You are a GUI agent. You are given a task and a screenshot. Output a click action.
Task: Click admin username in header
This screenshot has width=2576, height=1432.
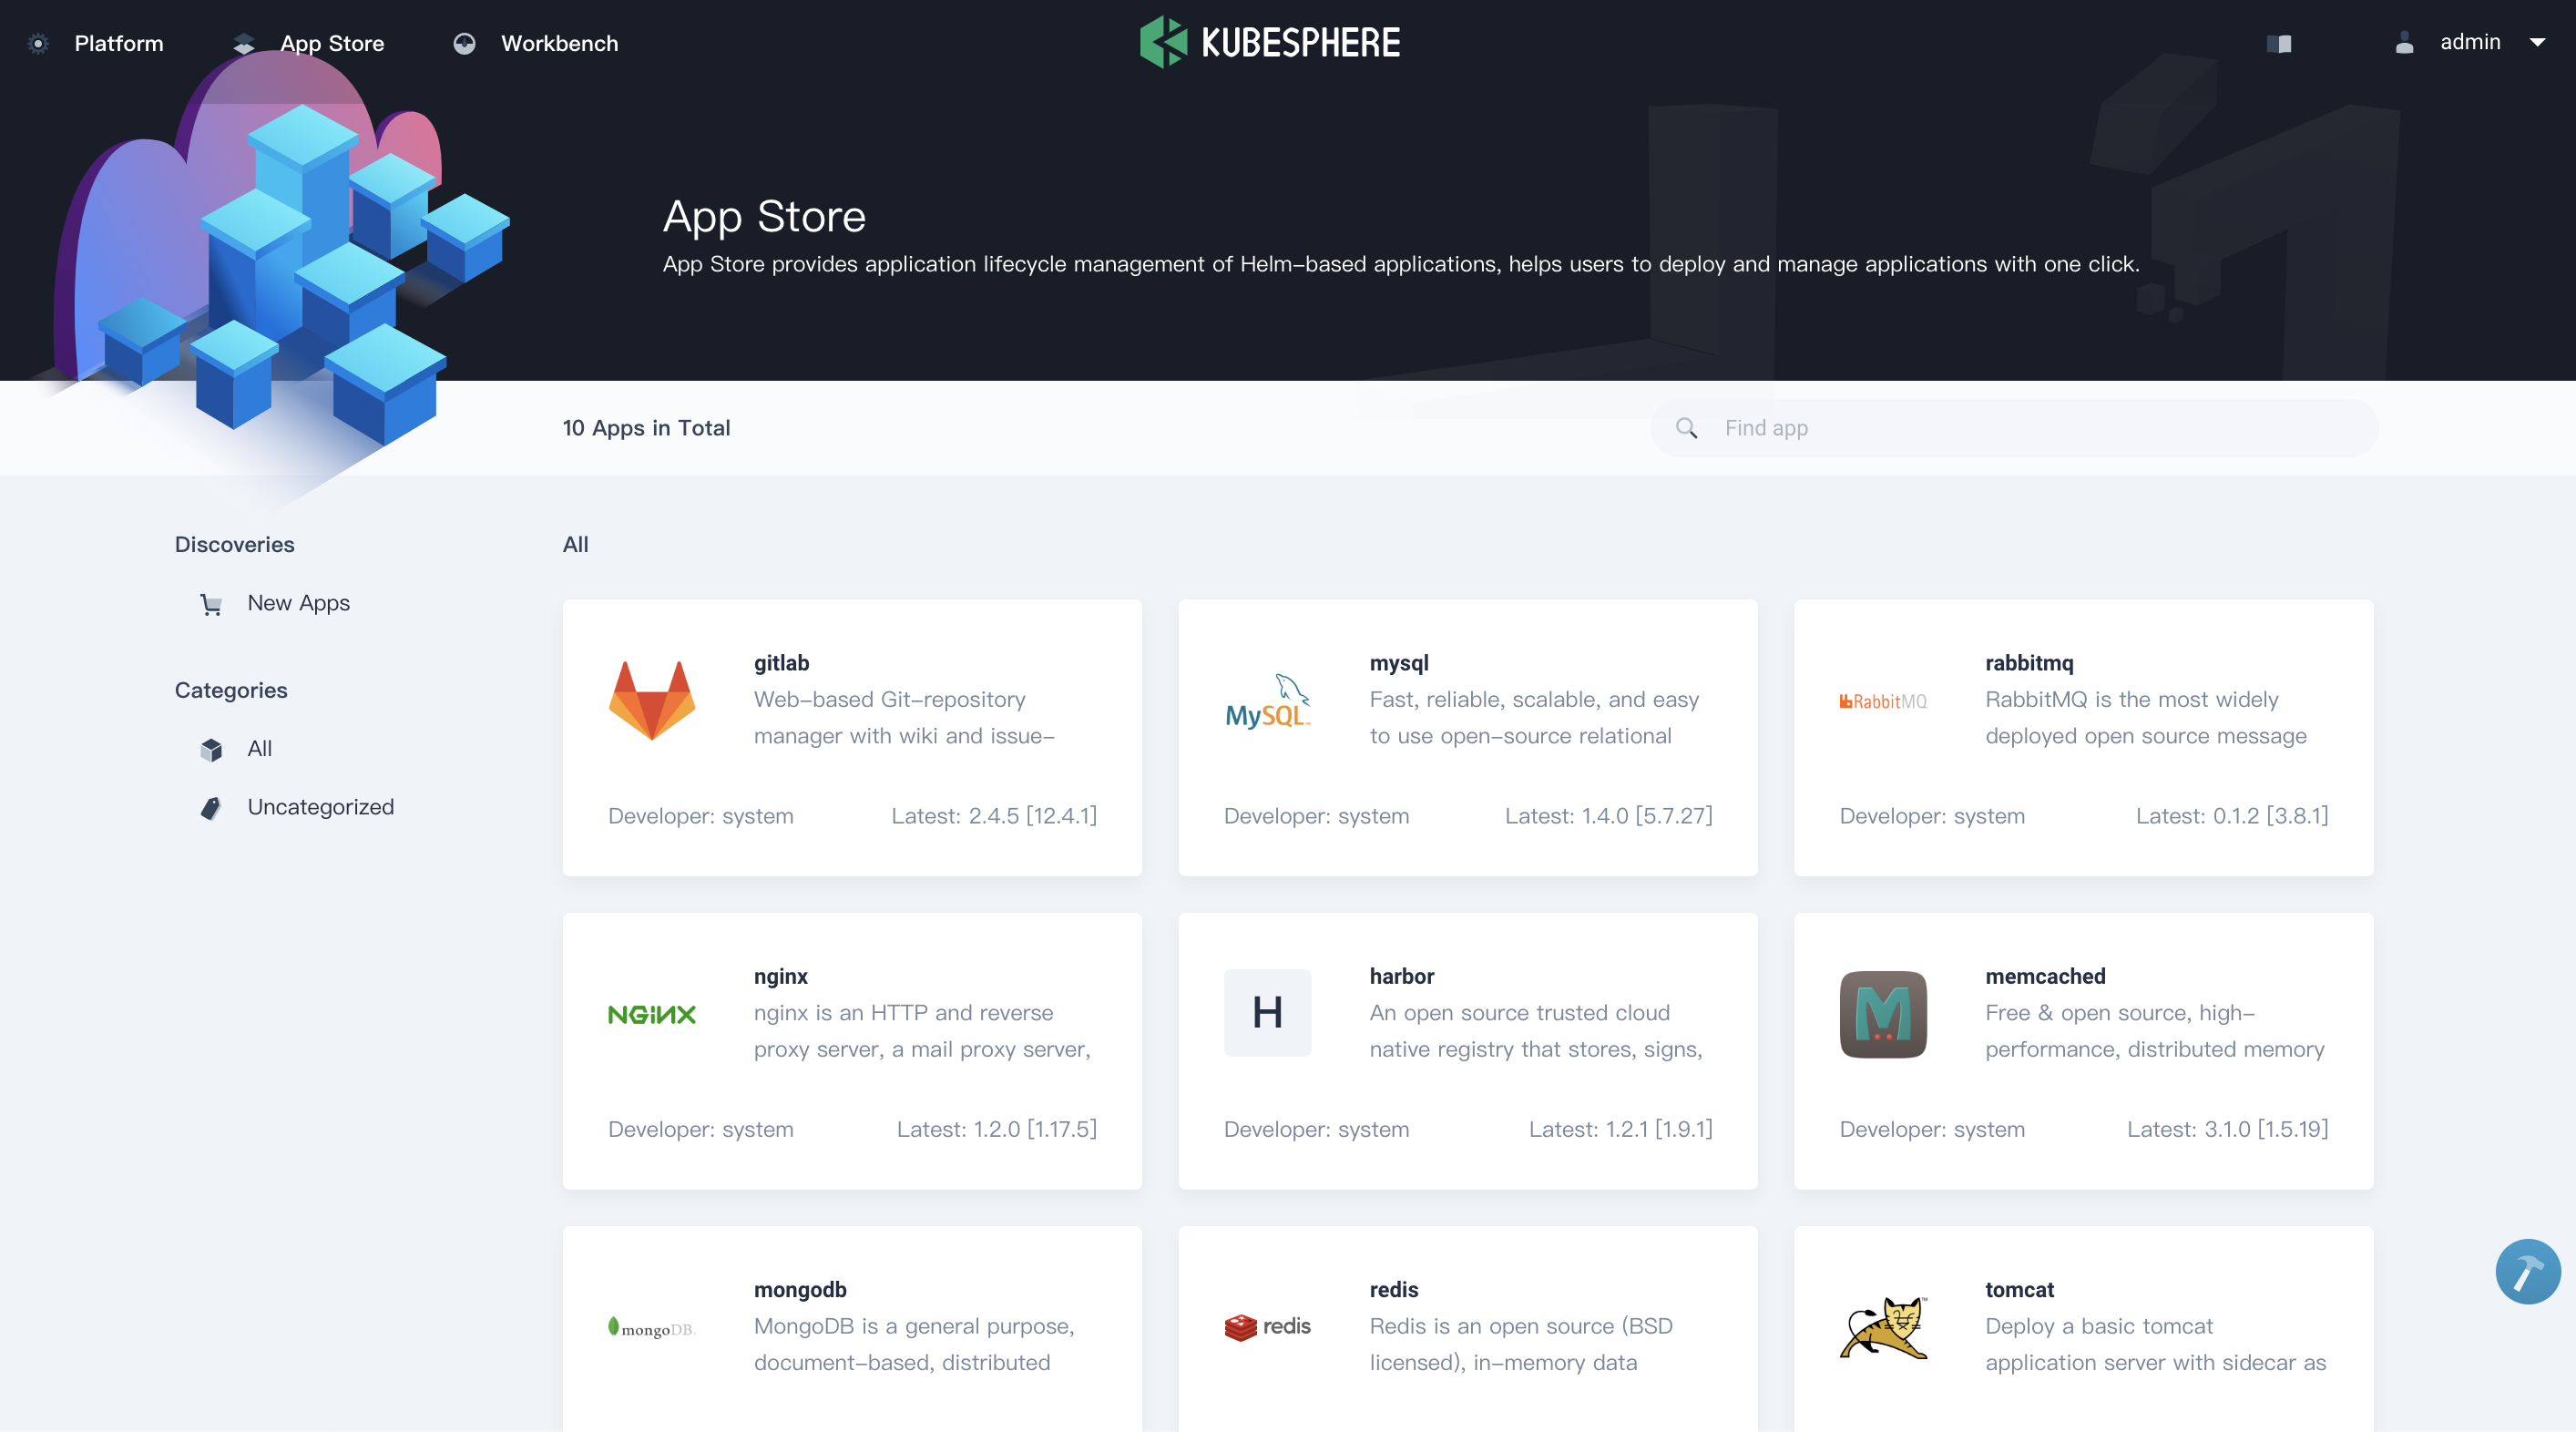pyautogui.click(x=2470, y=42)
